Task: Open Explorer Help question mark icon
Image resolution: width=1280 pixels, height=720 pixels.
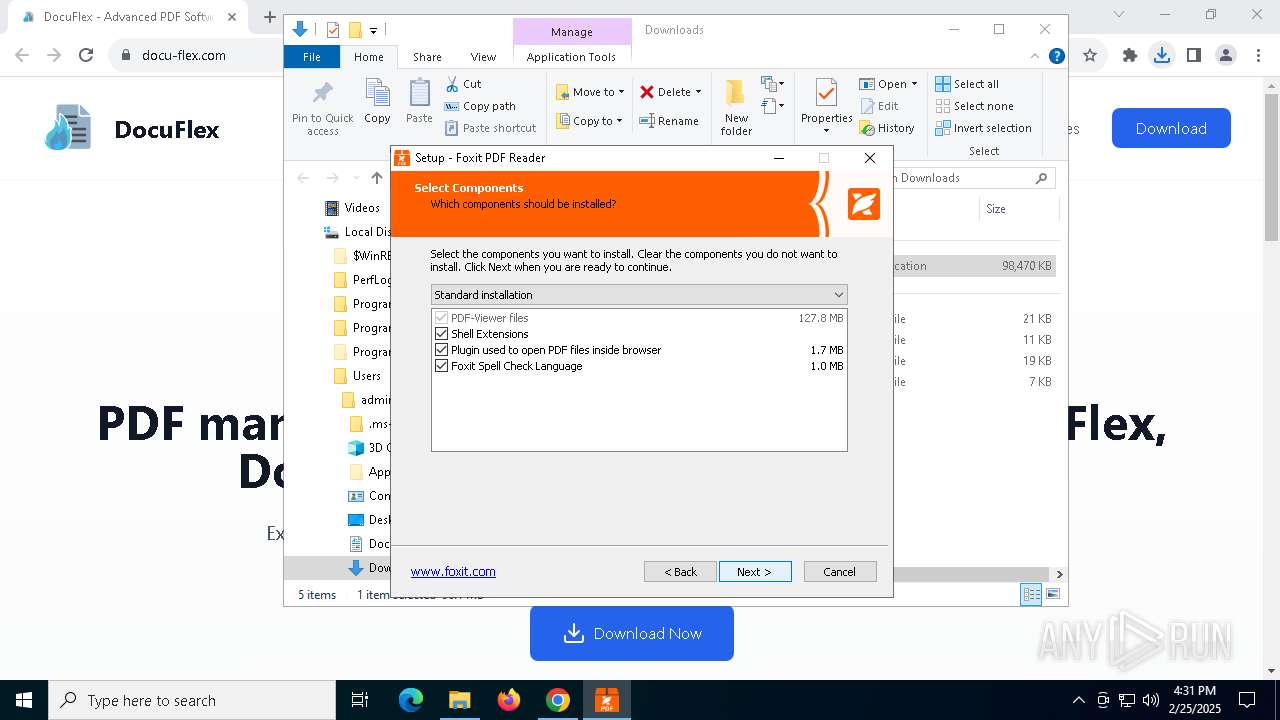Action: click(1056, 57)
